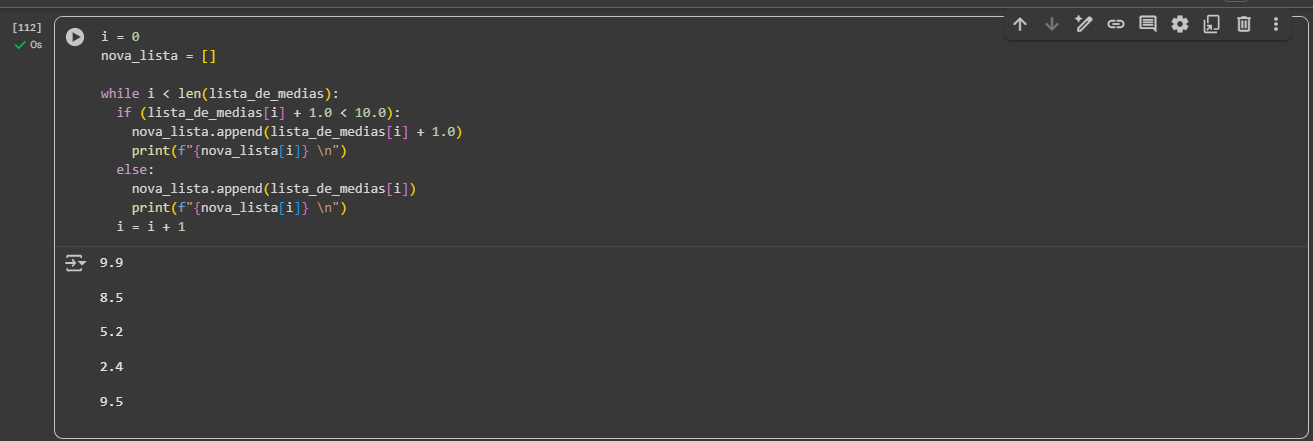Viewport: 1313px width, 441px height.
Task: Copy link to this cell
Action: point(1116,24)
